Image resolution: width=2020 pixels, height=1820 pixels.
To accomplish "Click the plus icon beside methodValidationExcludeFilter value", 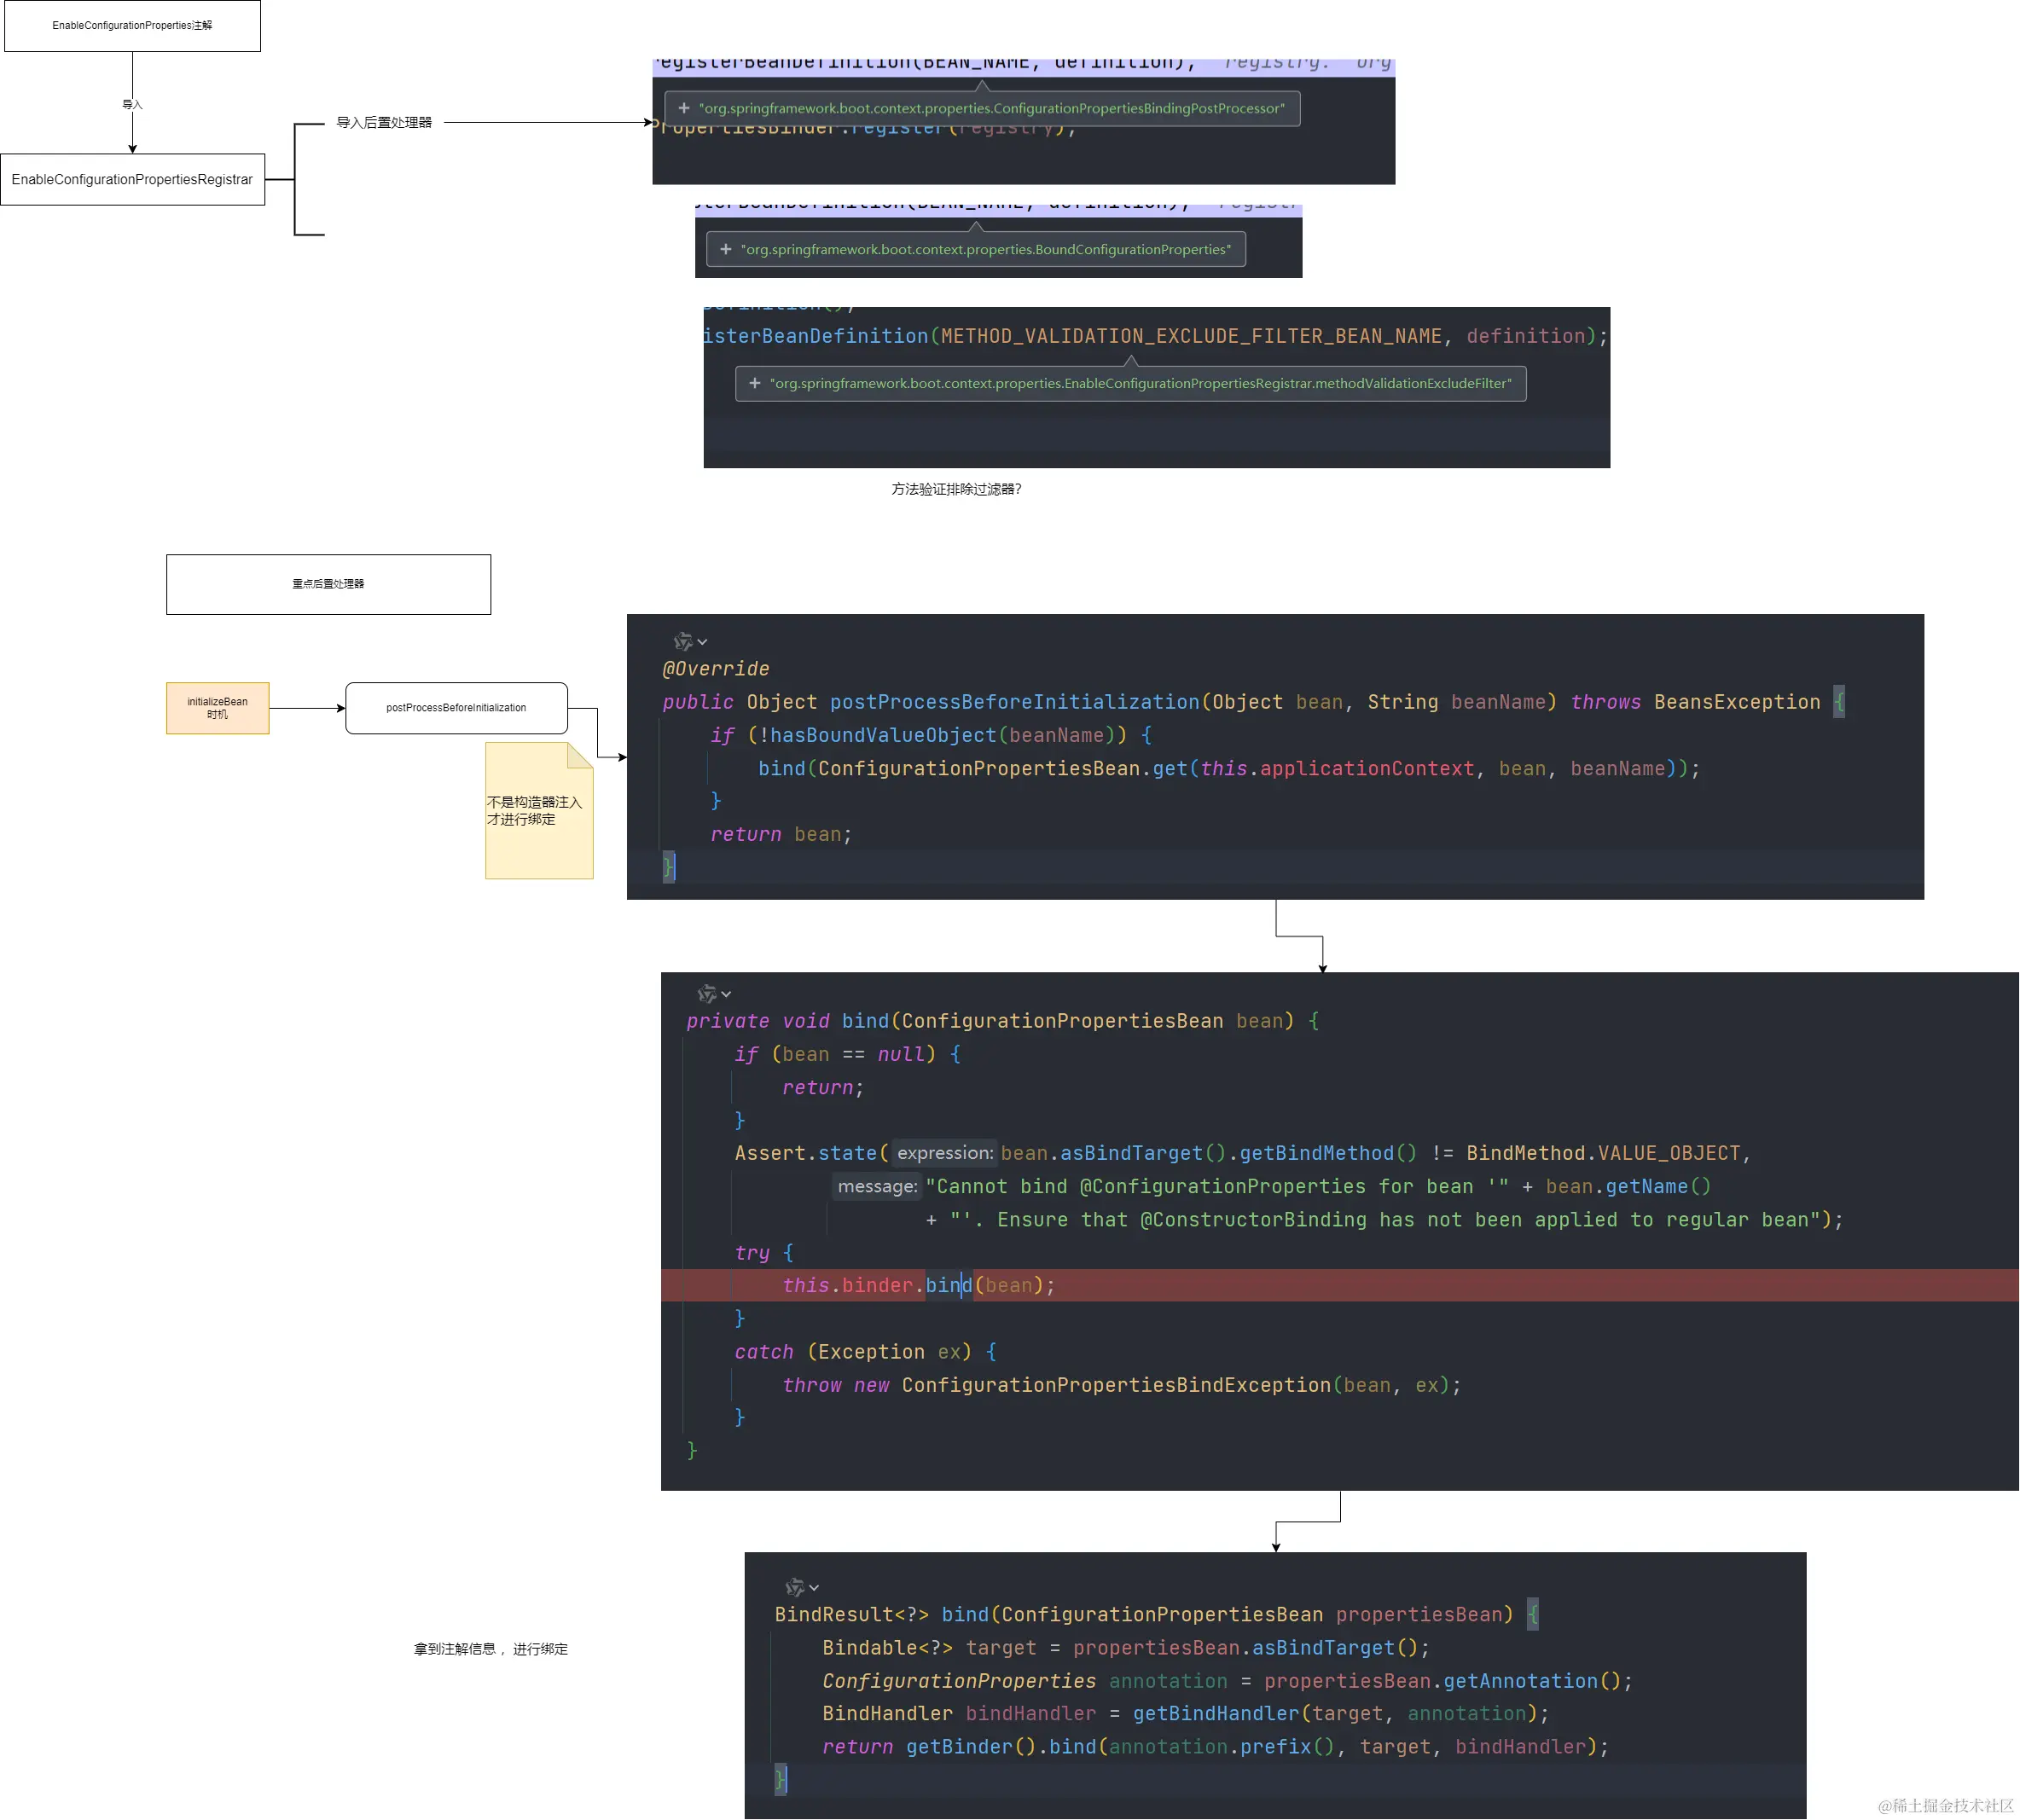I will pyautogui.click(x=755, y=383).
